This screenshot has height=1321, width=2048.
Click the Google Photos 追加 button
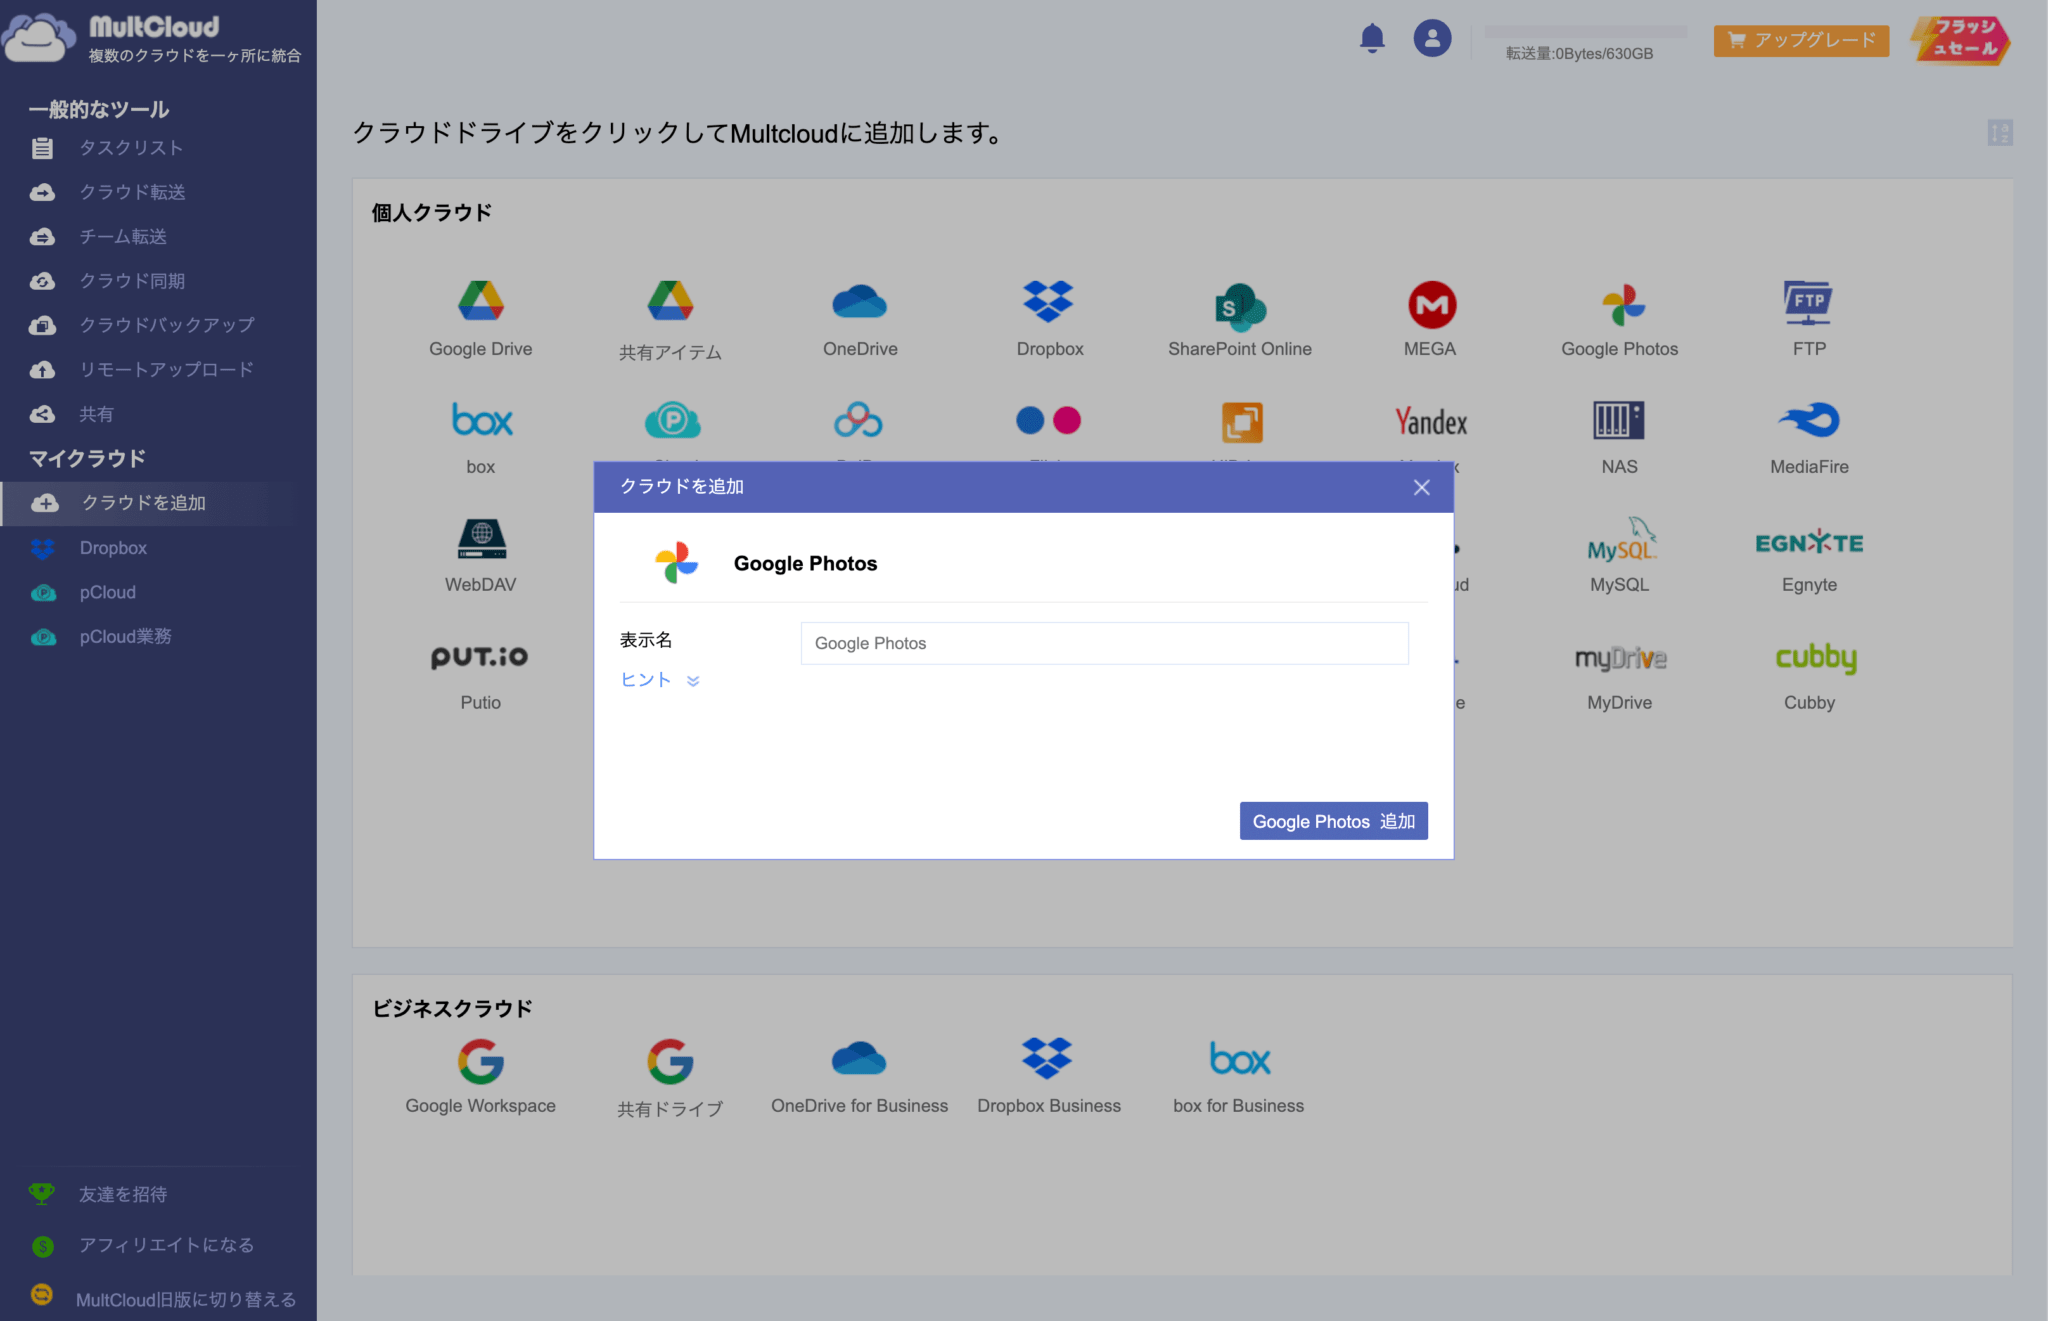(x=1333, y=821)
